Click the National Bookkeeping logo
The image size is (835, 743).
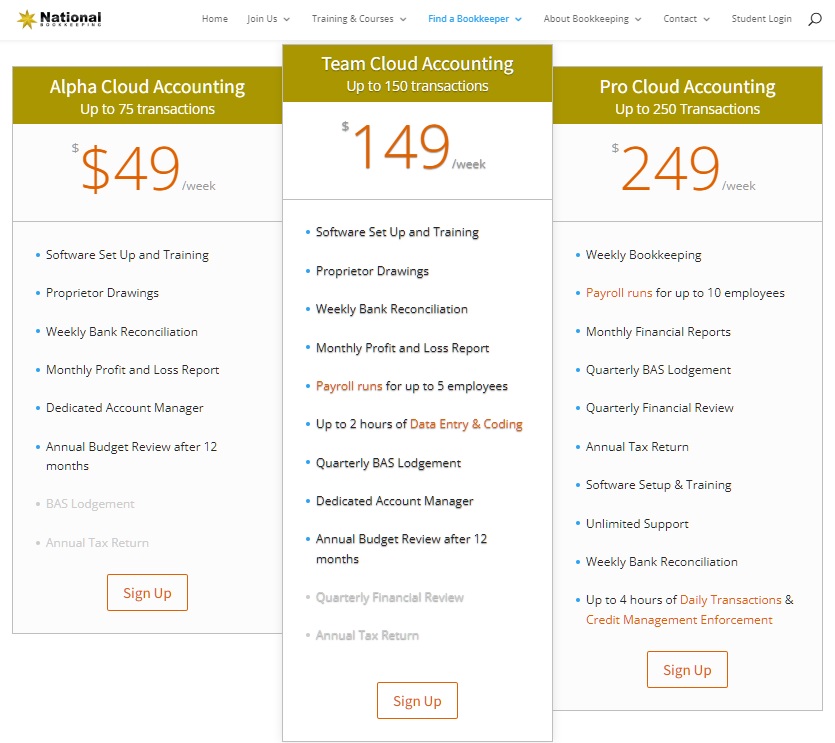pyautogui.click(x=60, y=18)
